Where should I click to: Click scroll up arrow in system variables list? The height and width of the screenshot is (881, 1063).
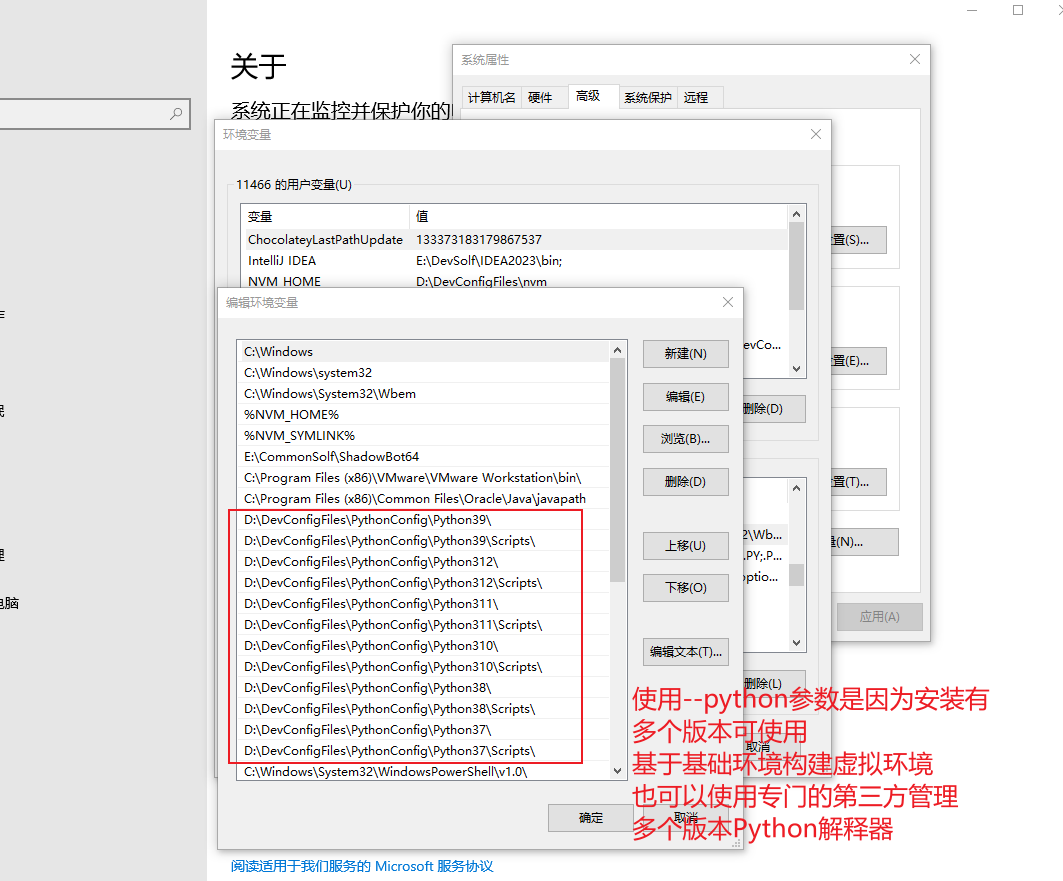(x=797, y=488)
